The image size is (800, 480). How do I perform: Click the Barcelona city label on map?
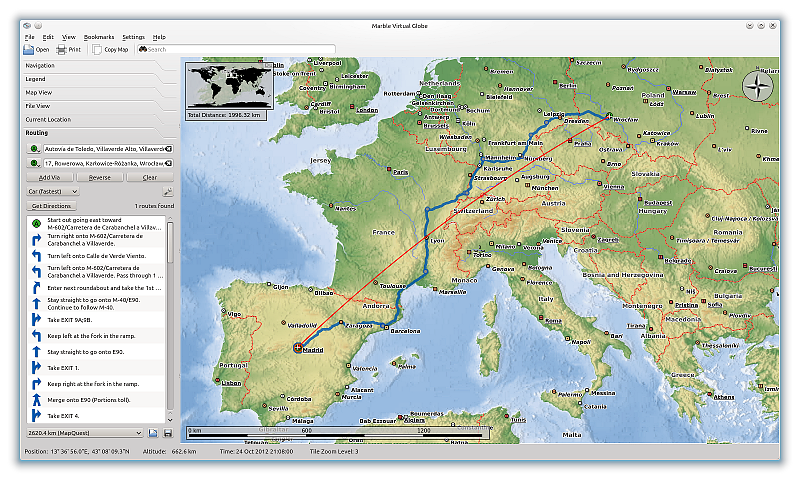(405, 331)
